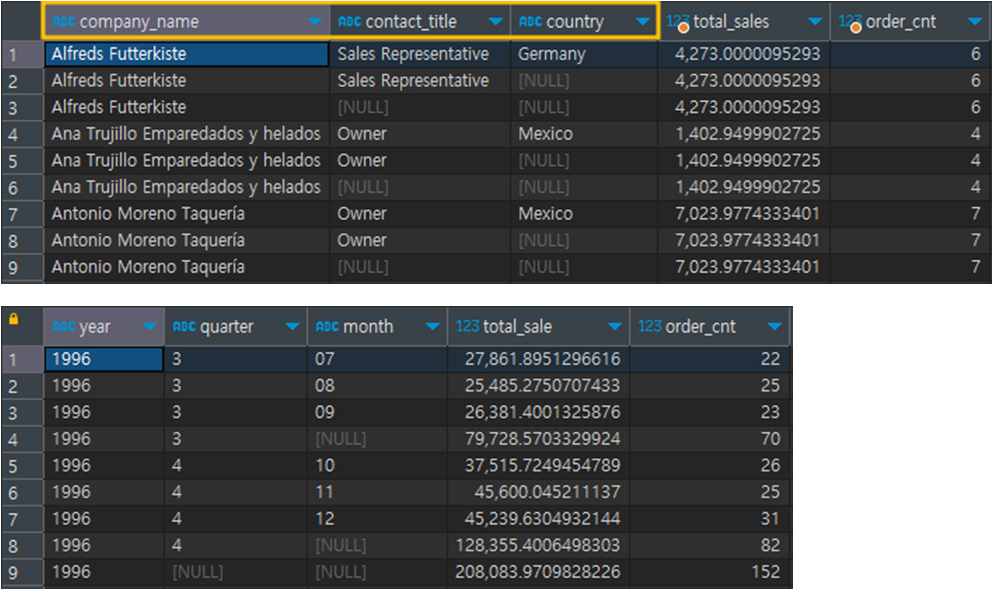Image resolution: width=993 pixels, height=590 pixels.
Task: Click the NULL month cell in lower row 4
Action: 377,439
